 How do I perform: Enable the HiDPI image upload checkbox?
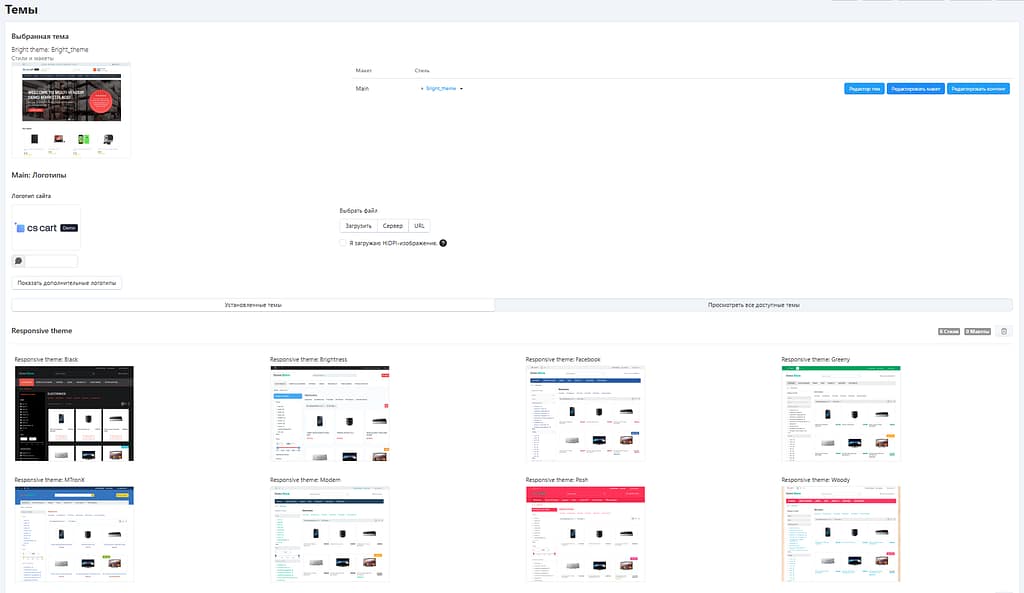click(x=343, y=243)
